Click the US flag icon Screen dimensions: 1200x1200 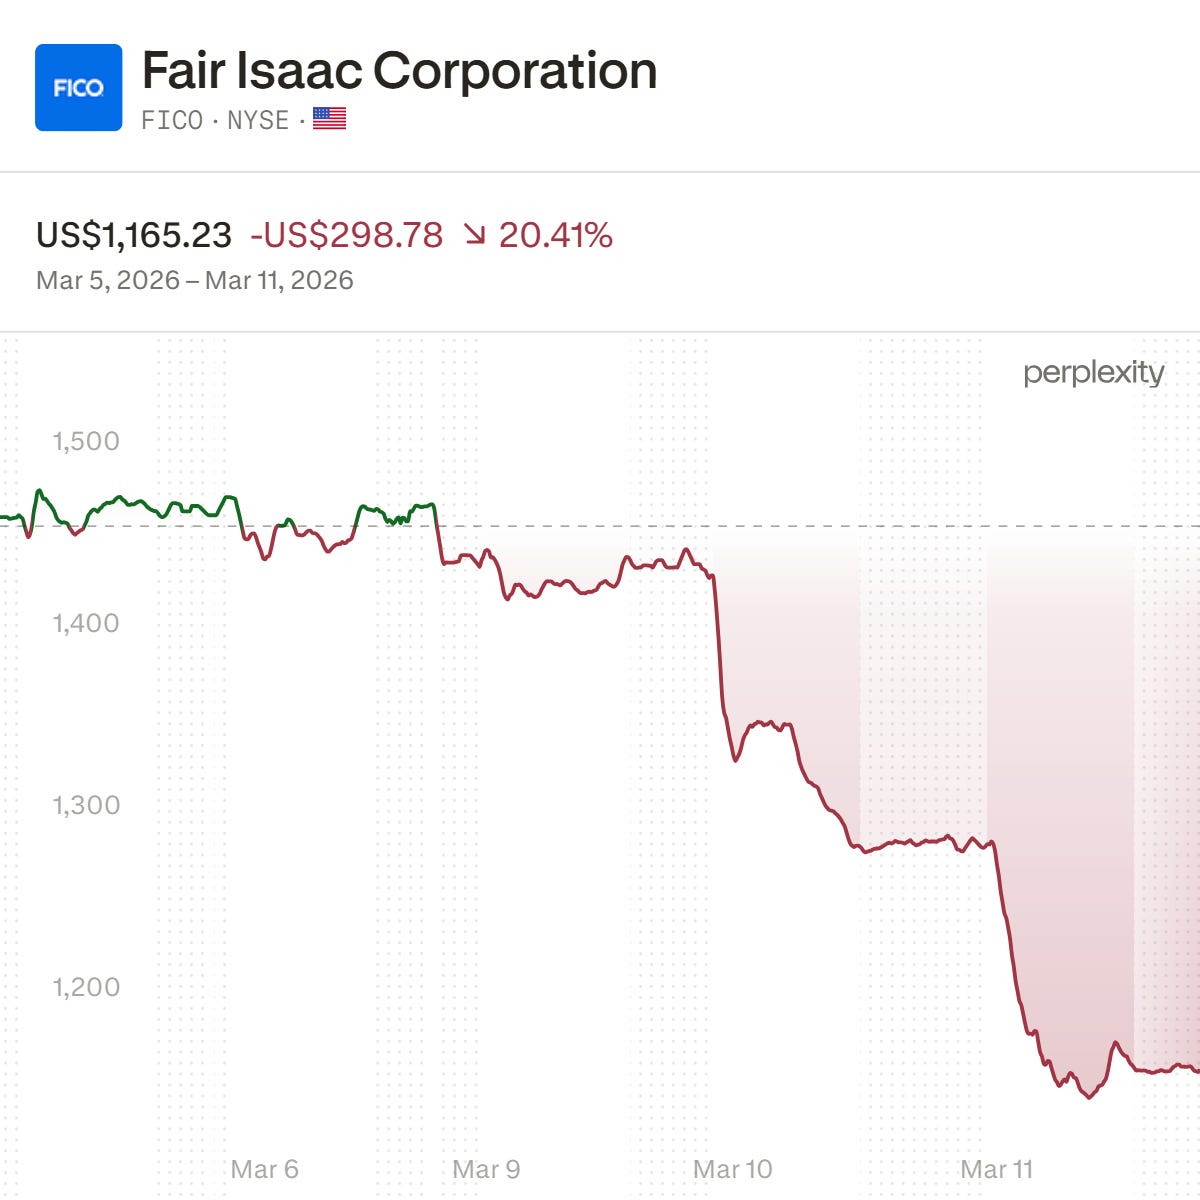pyautogui.click(x=329, y=119)
